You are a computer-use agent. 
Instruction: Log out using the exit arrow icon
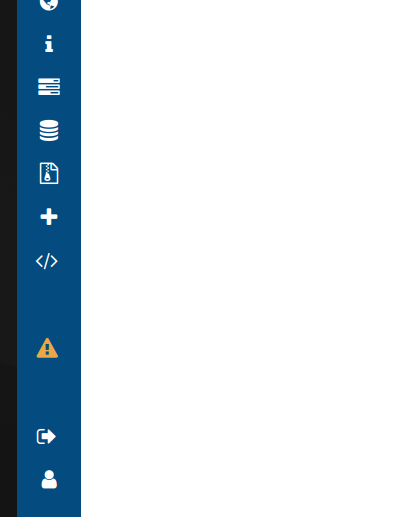(46, 436)
